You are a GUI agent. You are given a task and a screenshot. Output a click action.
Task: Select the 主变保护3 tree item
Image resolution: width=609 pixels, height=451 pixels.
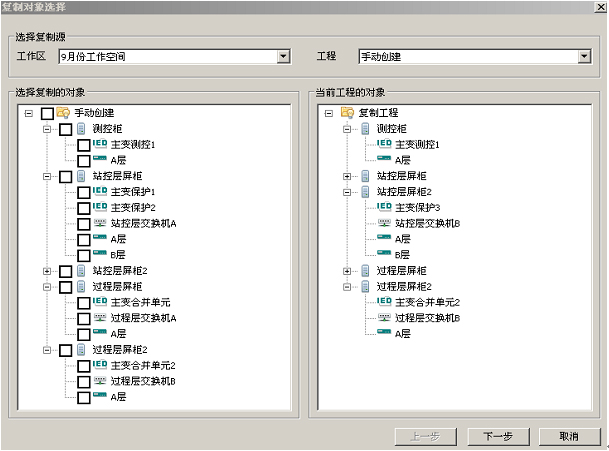[417, 207]
